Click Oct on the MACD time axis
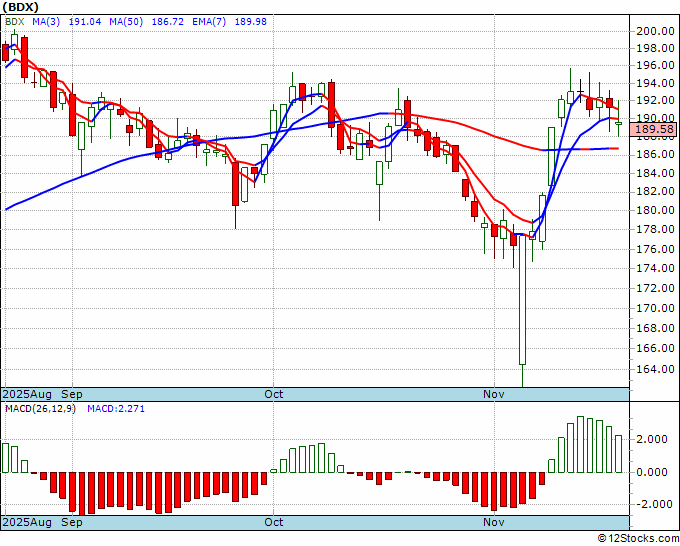 pyautogui.click(x=274, y=522)
